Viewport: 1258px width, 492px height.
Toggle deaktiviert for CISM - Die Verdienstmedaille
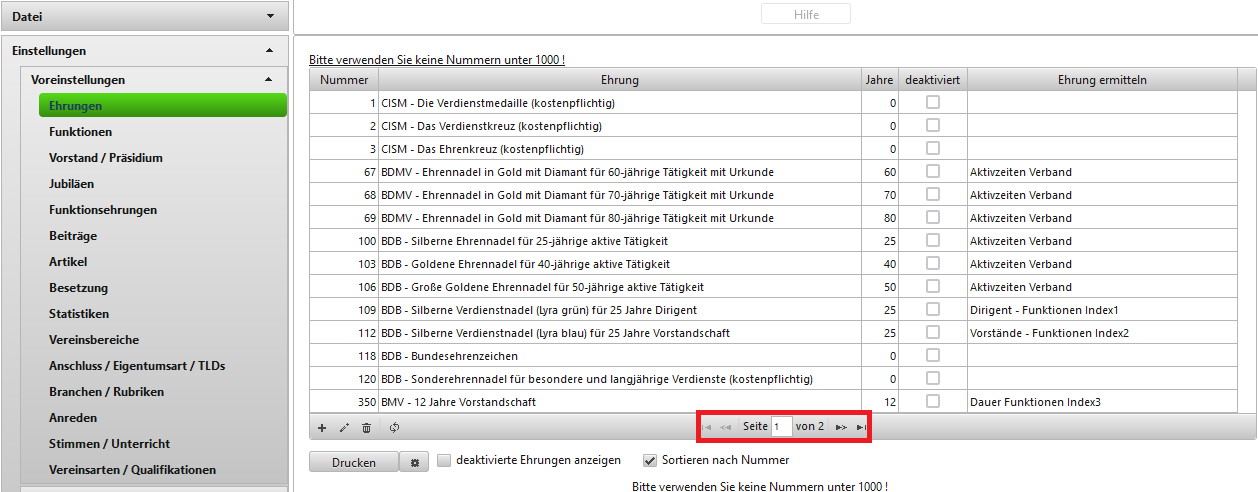[x=932, y=102]
